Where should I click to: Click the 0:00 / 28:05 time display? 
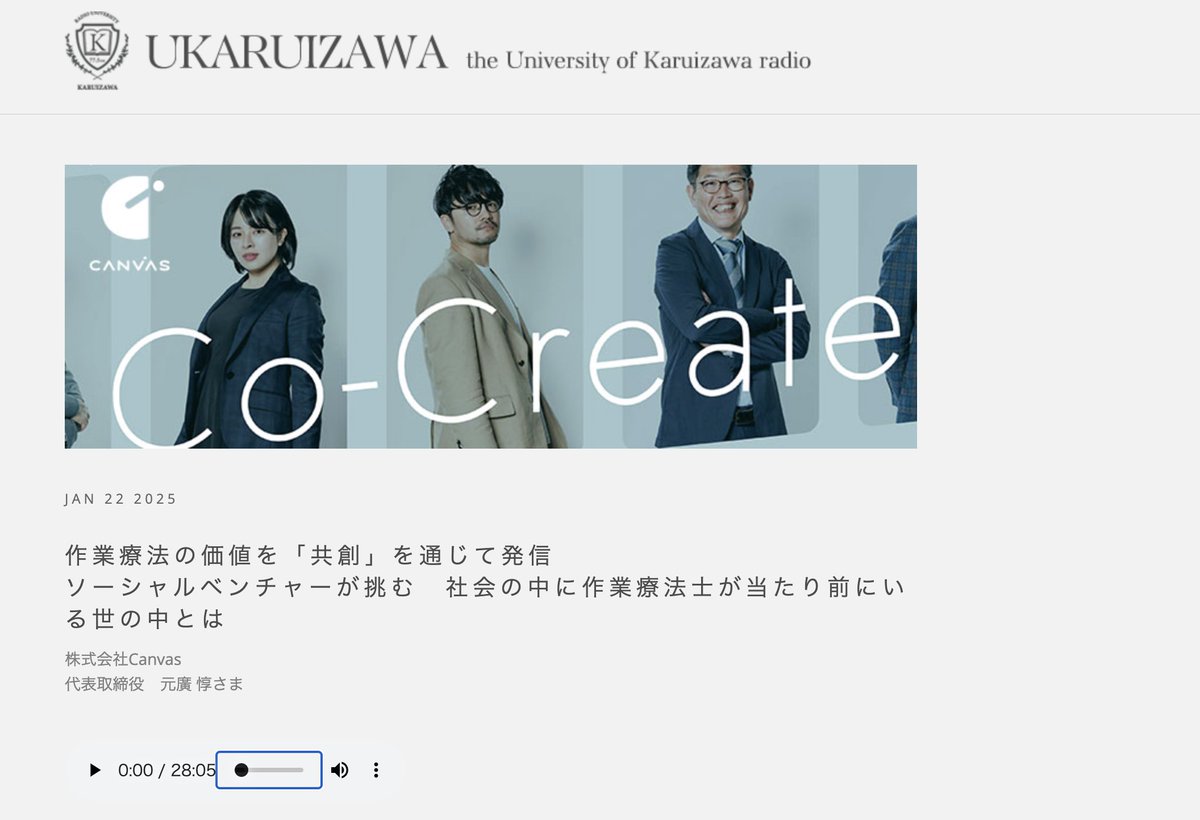(x=166, y=770)
